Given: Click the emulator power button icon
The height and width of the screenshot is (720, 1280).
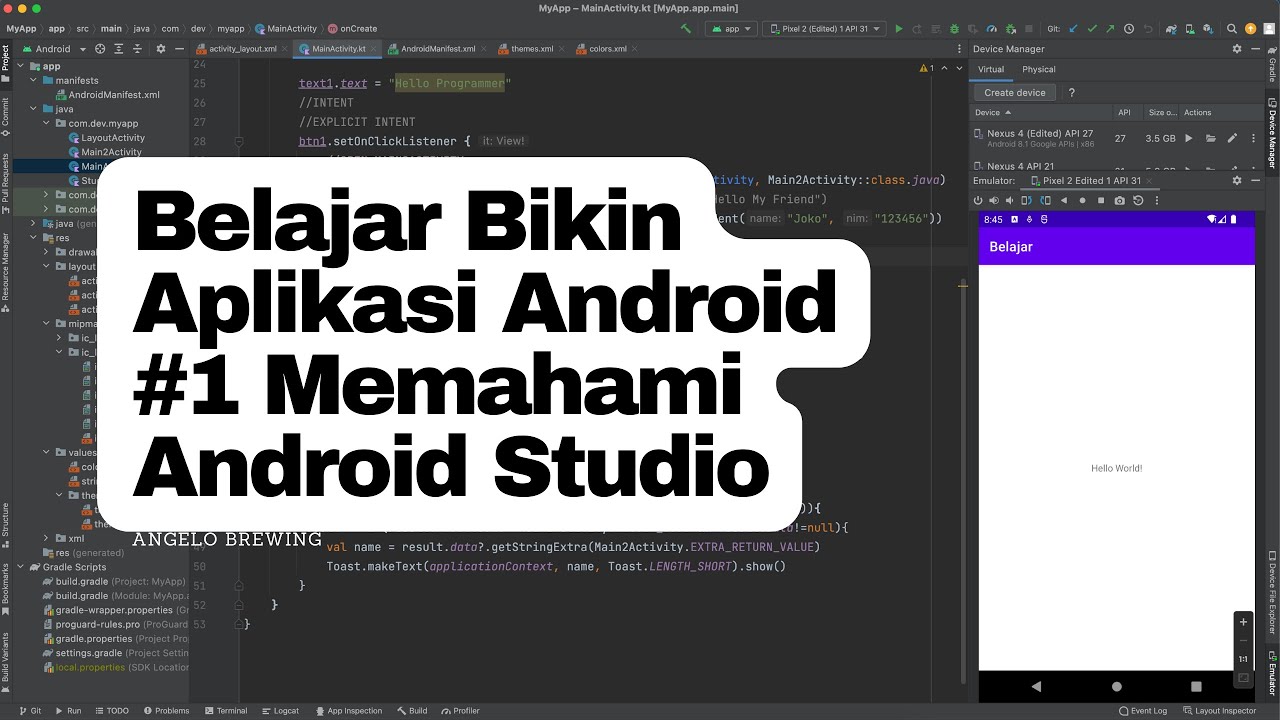Looking at the screenshot, I should [x=978, y=200].
